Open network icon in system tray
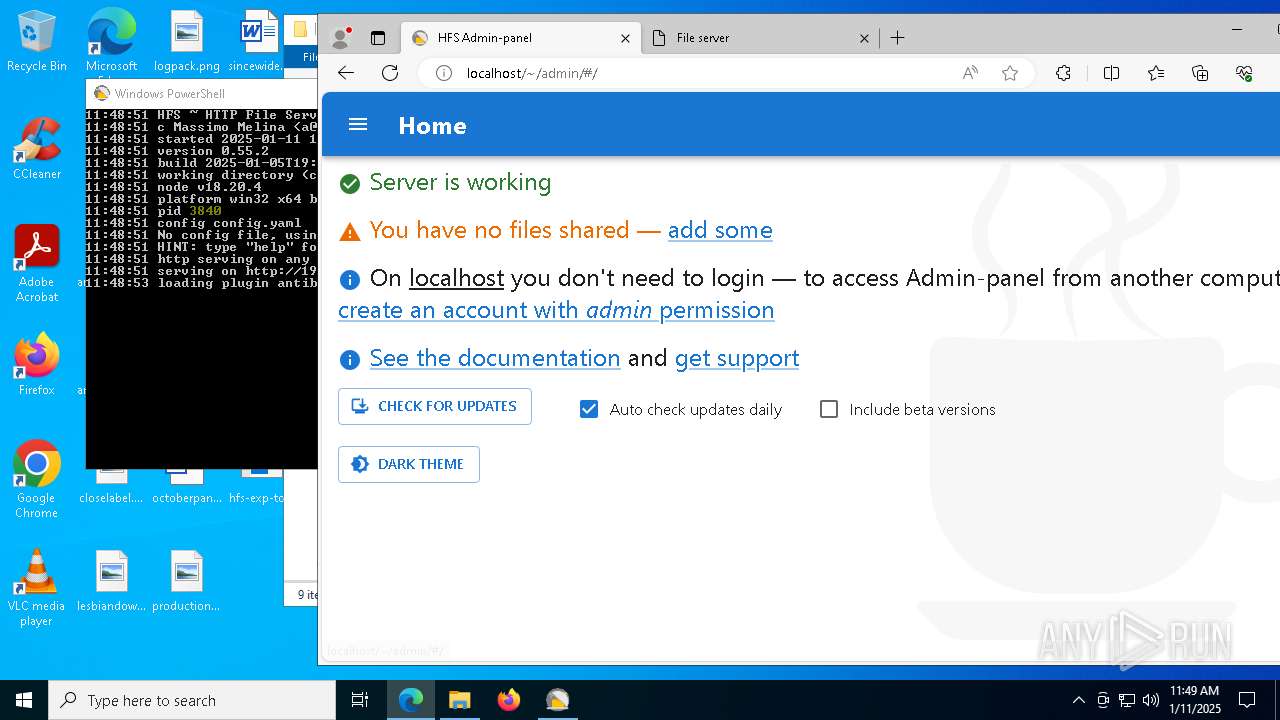The width and height of the screenshot is (1280, 720). 1127,700
